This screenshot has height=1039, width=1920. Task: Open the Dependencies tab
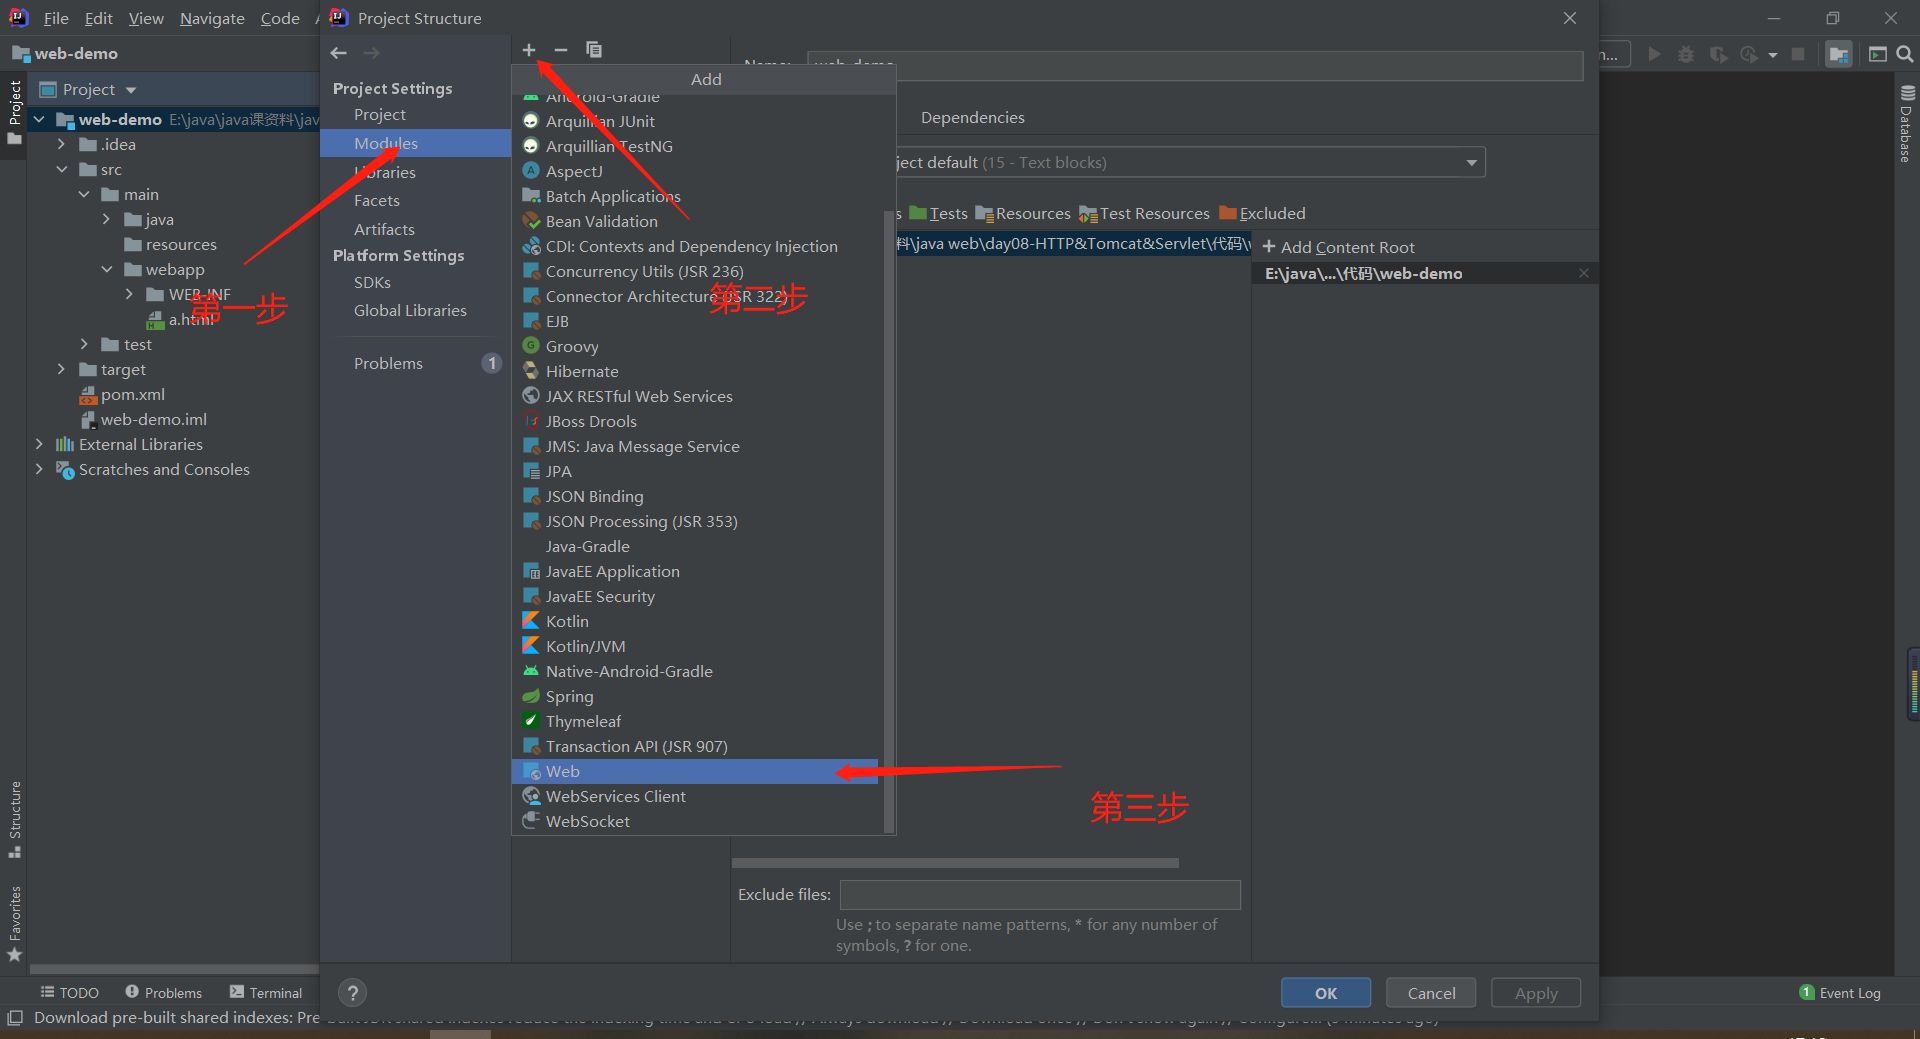(x=972, y=117)
